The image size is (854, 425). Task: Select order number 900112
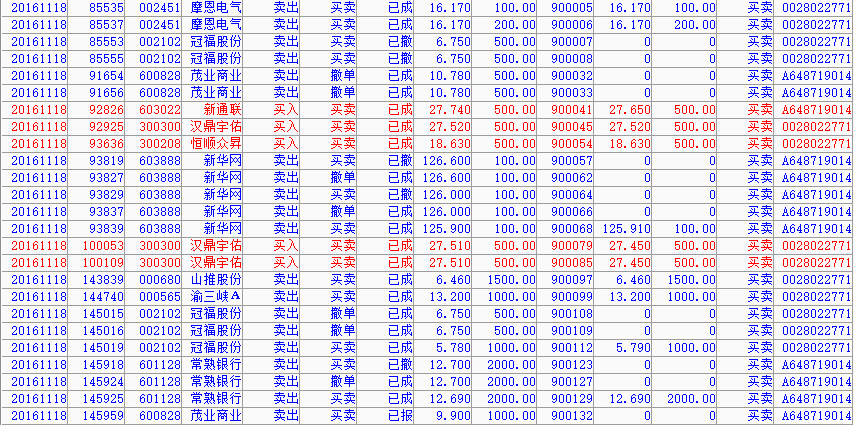point(572,348)
